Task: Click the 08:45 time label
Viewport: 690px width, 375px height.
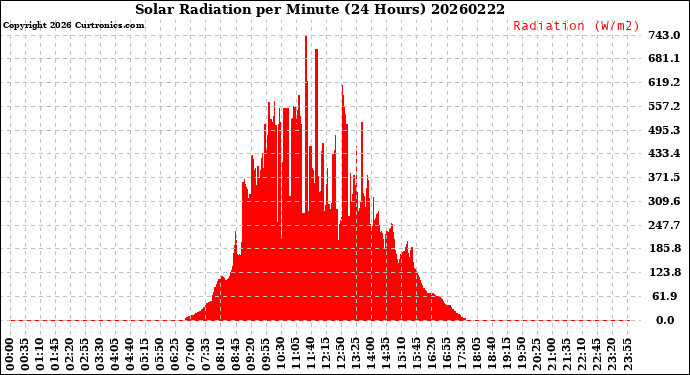Action: coord(236,355)
